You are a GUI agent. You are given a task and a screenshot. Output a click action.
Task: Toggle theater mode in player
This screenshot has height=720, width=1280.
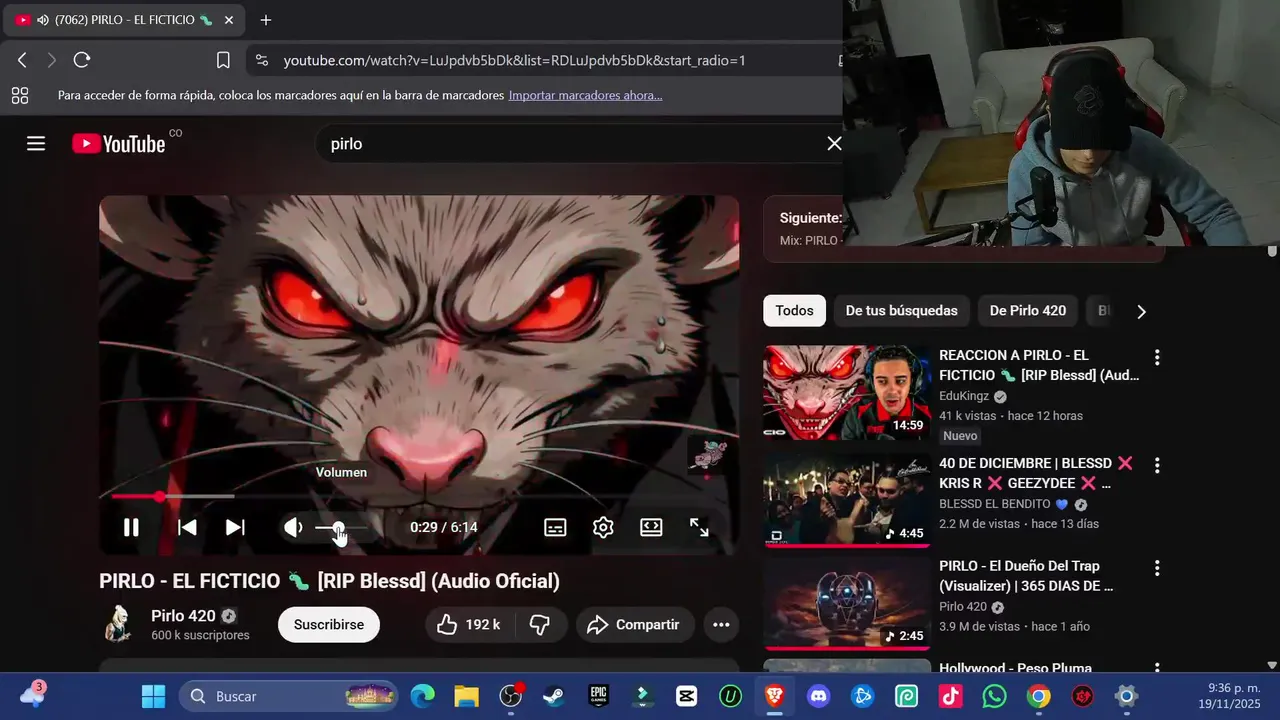[651, 527]
